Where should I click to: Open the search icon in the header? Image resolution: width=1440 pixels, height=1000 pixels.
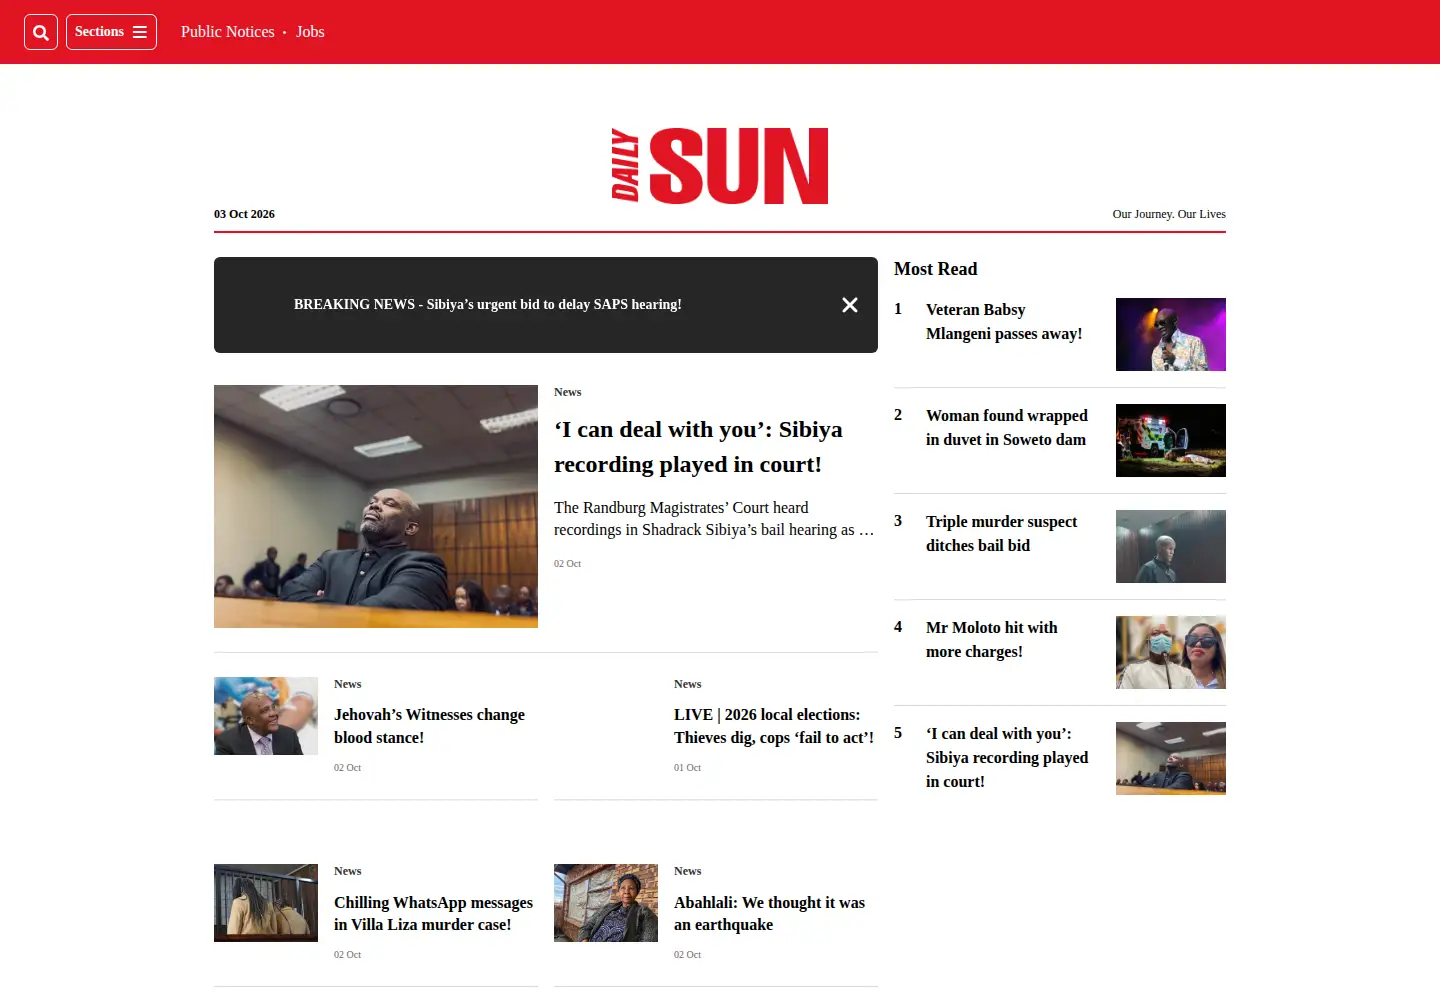[x=41, y=32]
